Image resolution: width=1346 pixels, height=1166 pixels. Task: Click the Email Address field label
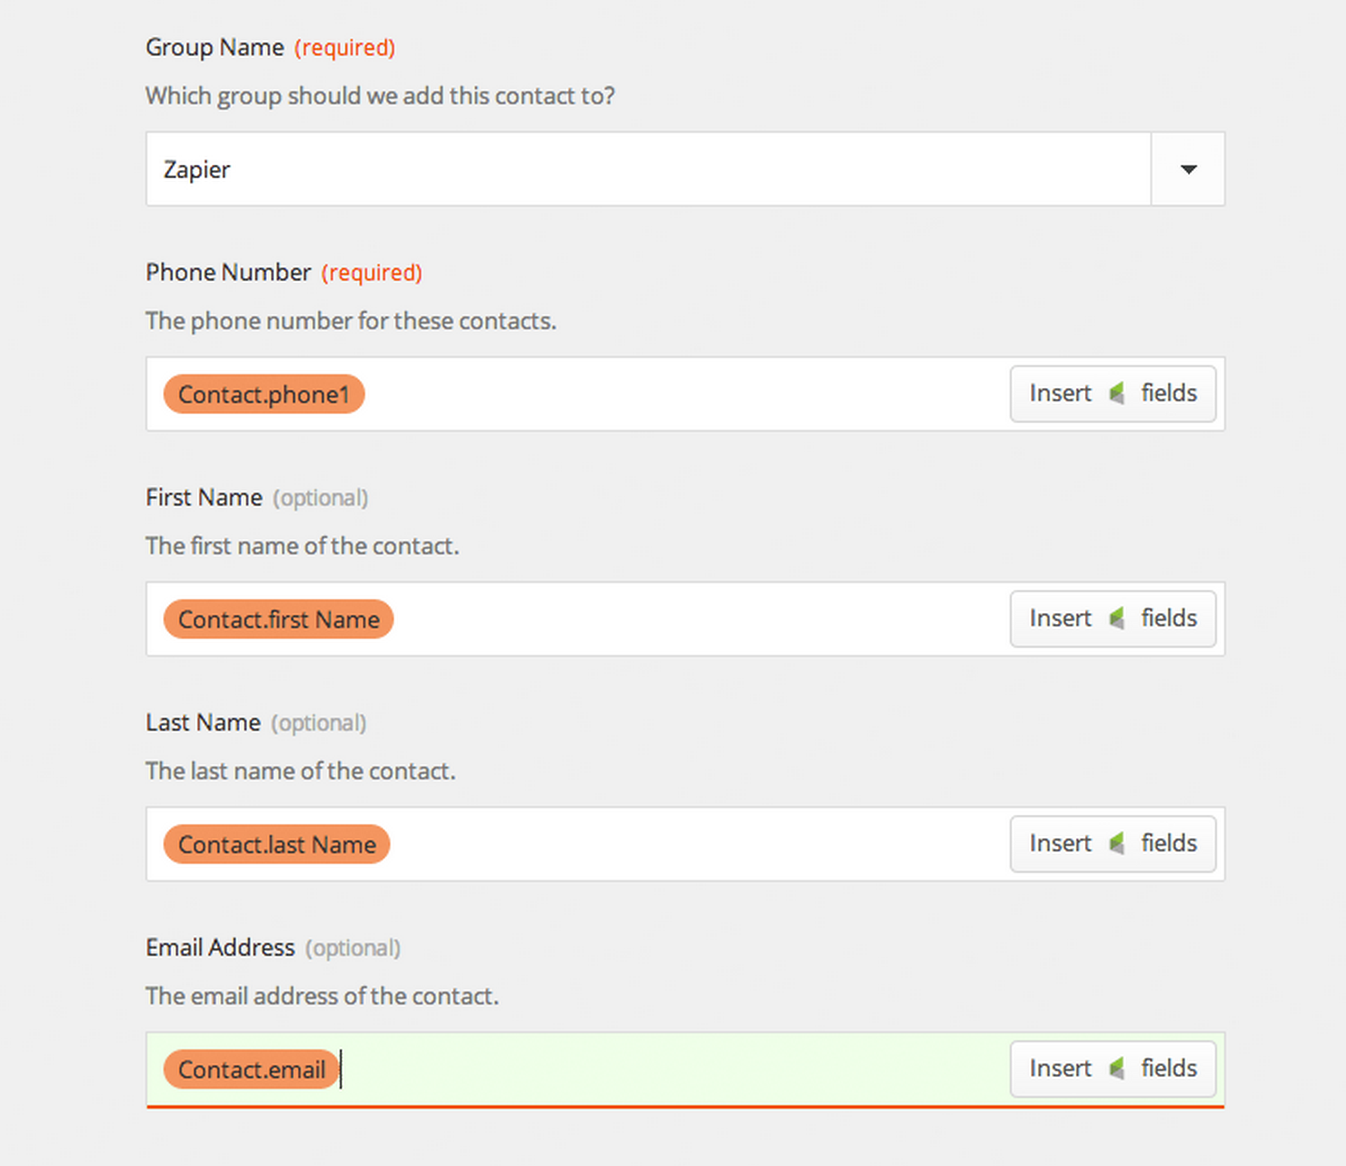click(x=220, y=947)
